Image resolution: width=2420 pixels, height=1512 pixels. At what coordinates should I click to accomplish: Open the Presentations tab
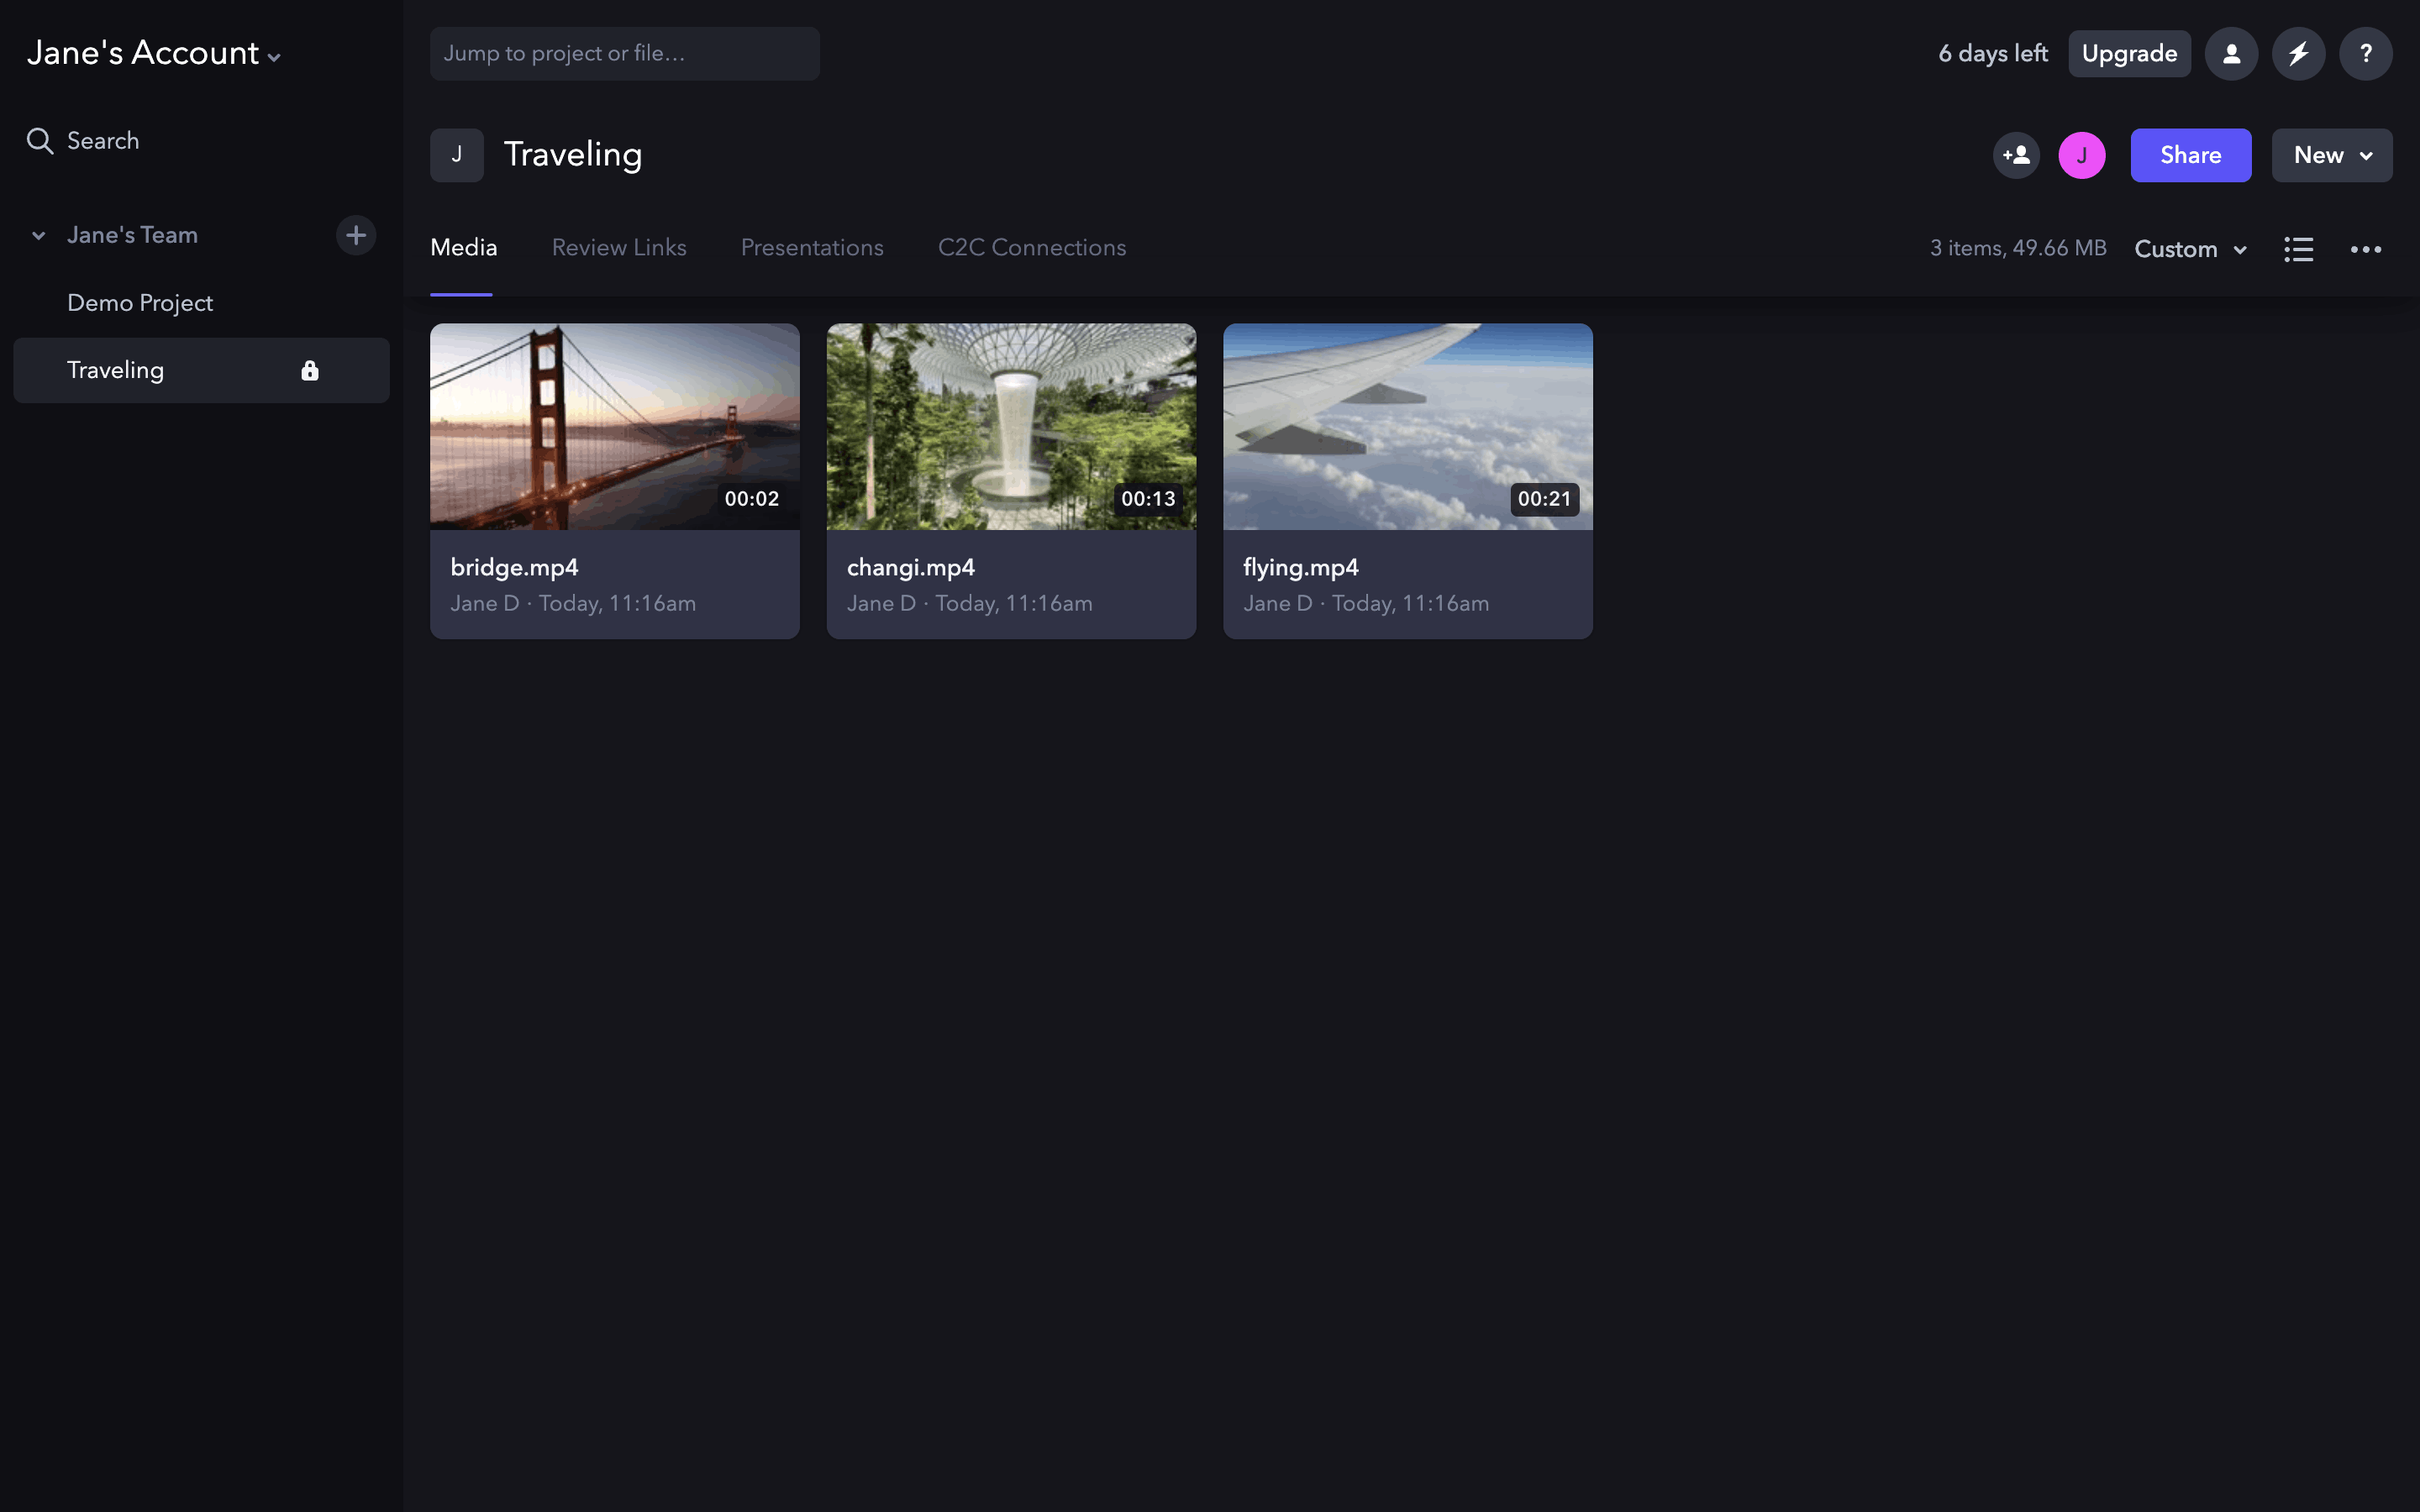811,248
